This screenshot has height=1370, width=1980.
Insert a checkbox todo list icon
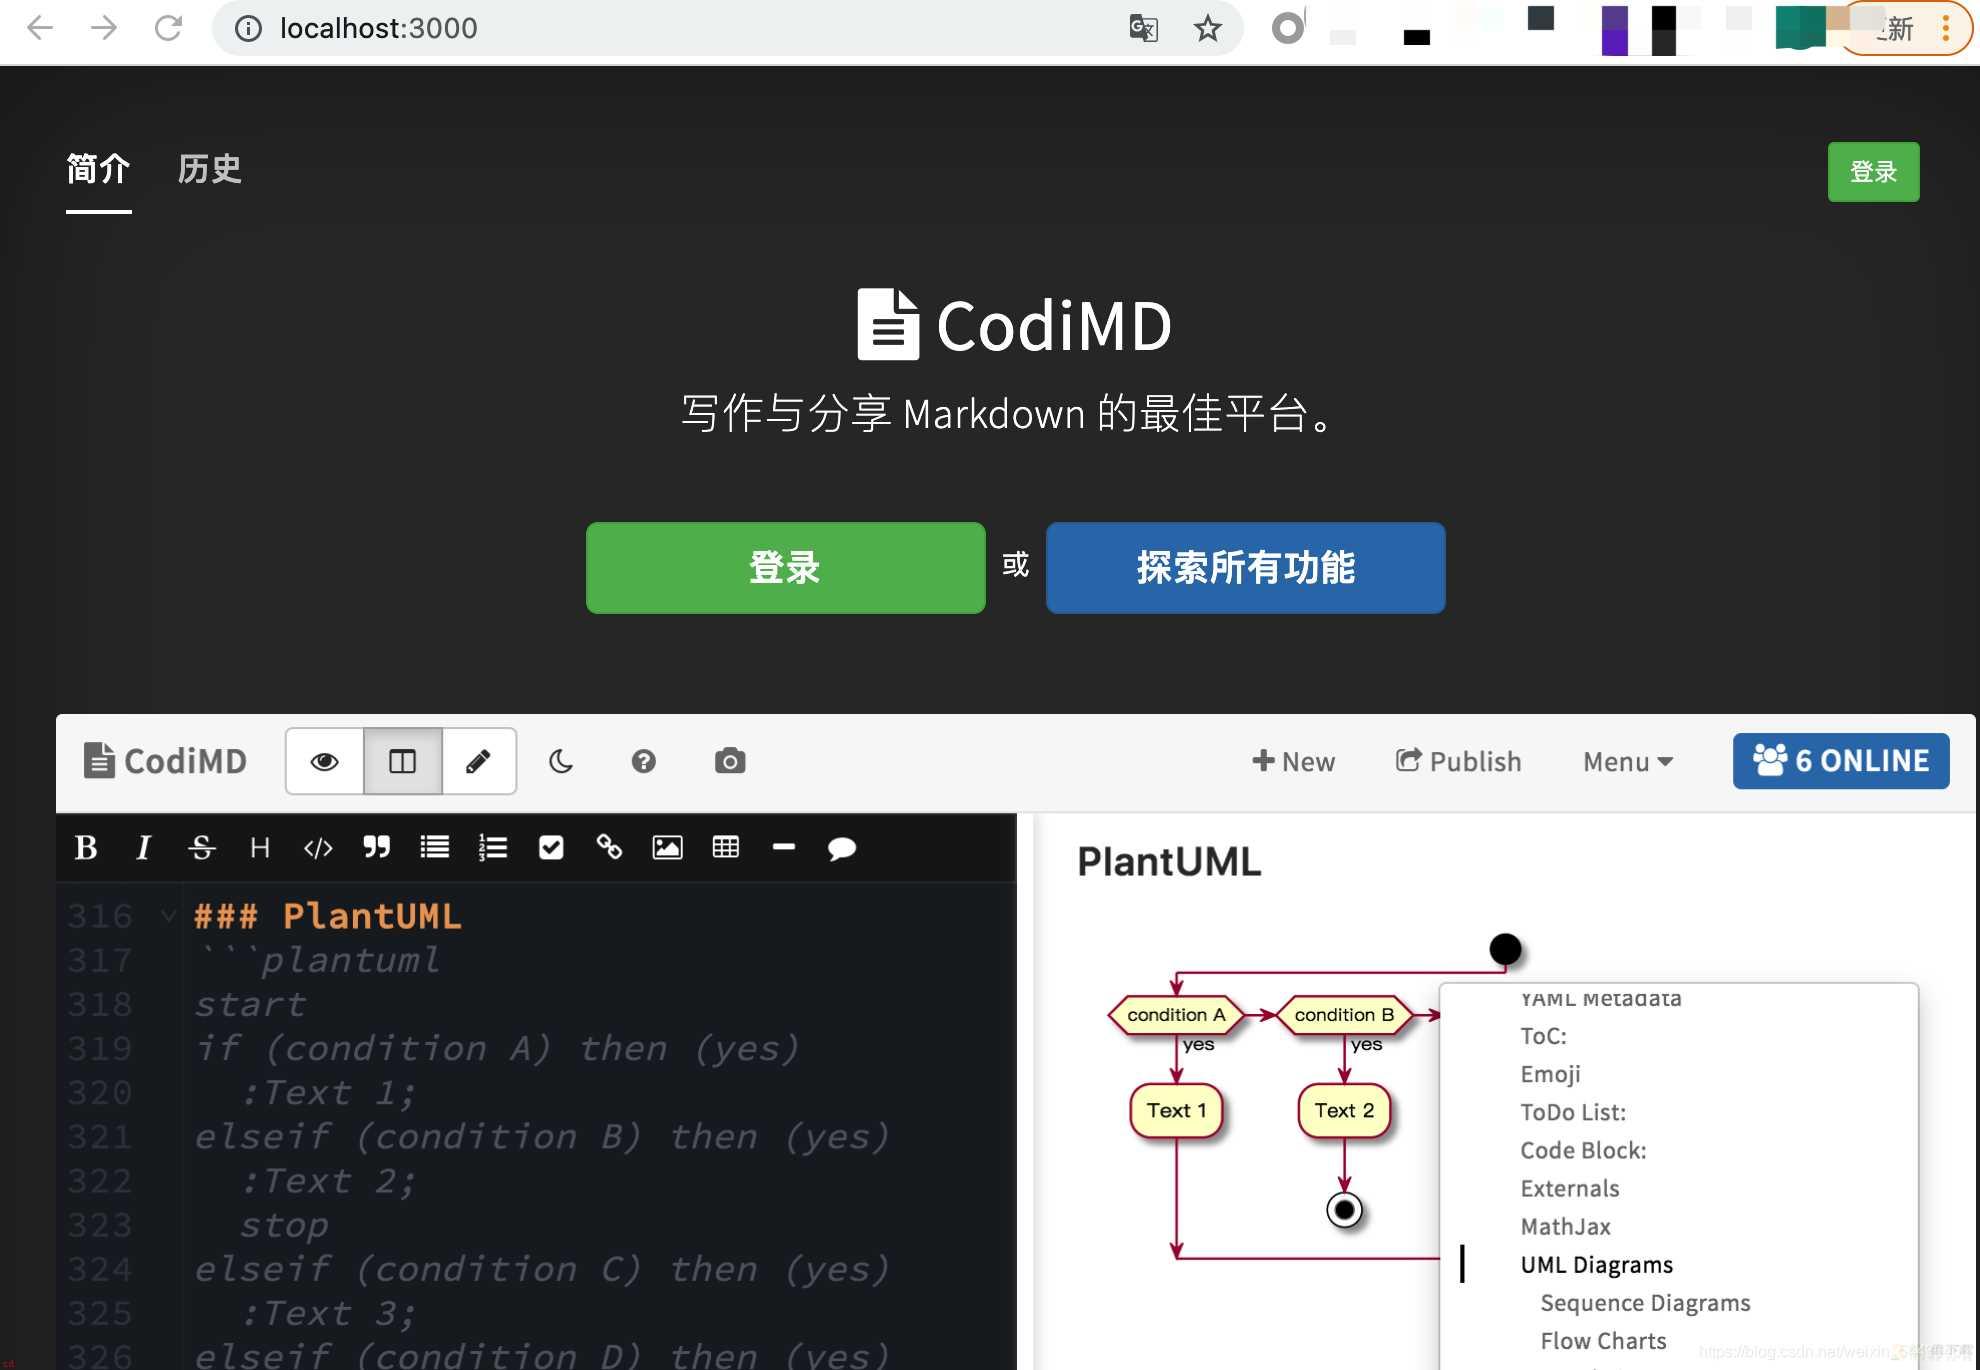(551, 848)
